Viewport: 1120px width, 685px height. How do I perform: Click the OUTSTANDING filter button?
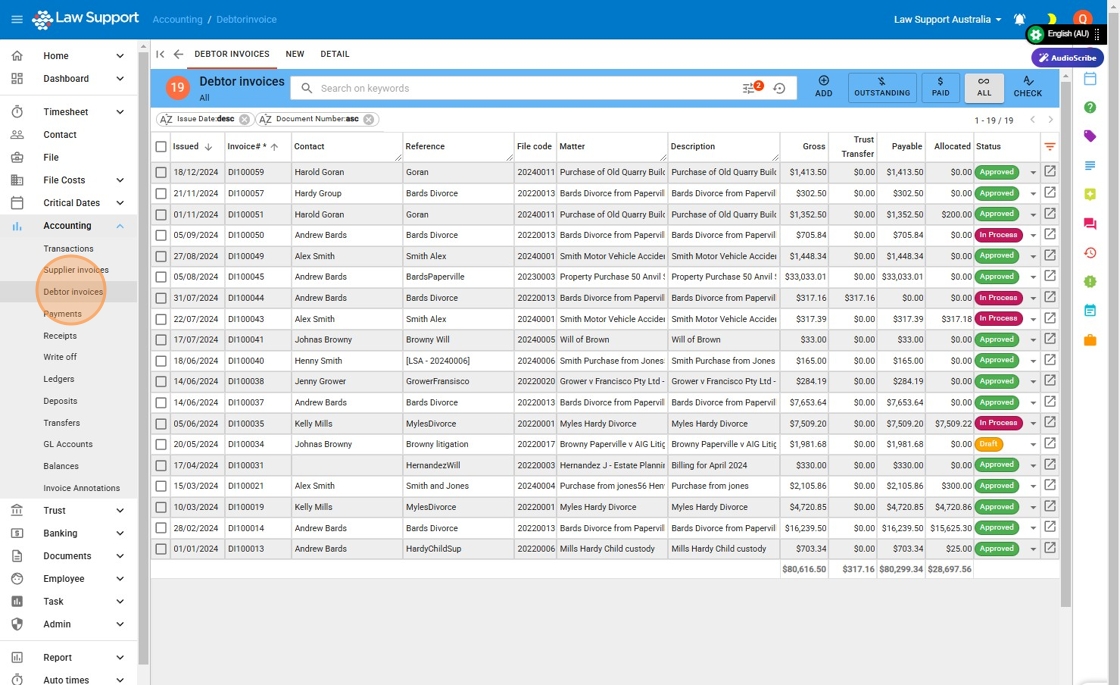pyautogui.click(x=881, y=88)
